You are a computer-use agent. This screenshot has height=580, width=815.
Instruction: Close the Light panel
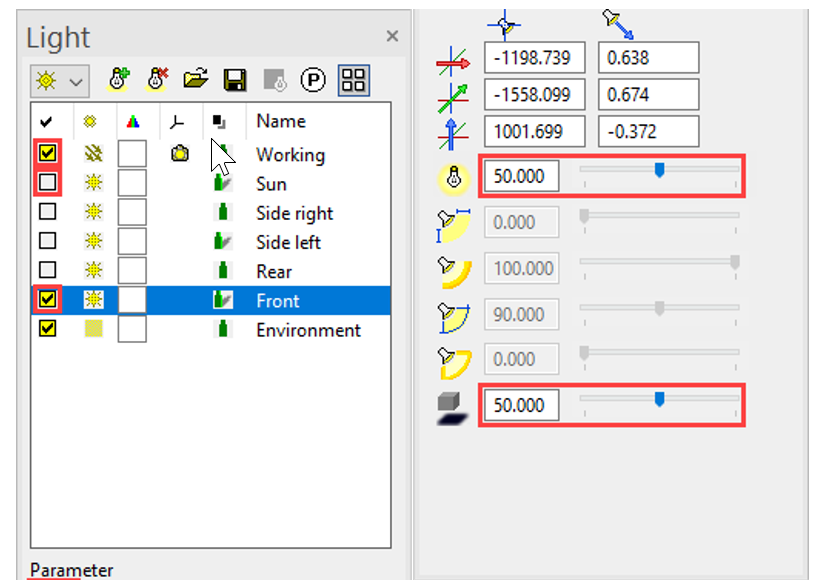pyautogui.click(x=392, y=36)
